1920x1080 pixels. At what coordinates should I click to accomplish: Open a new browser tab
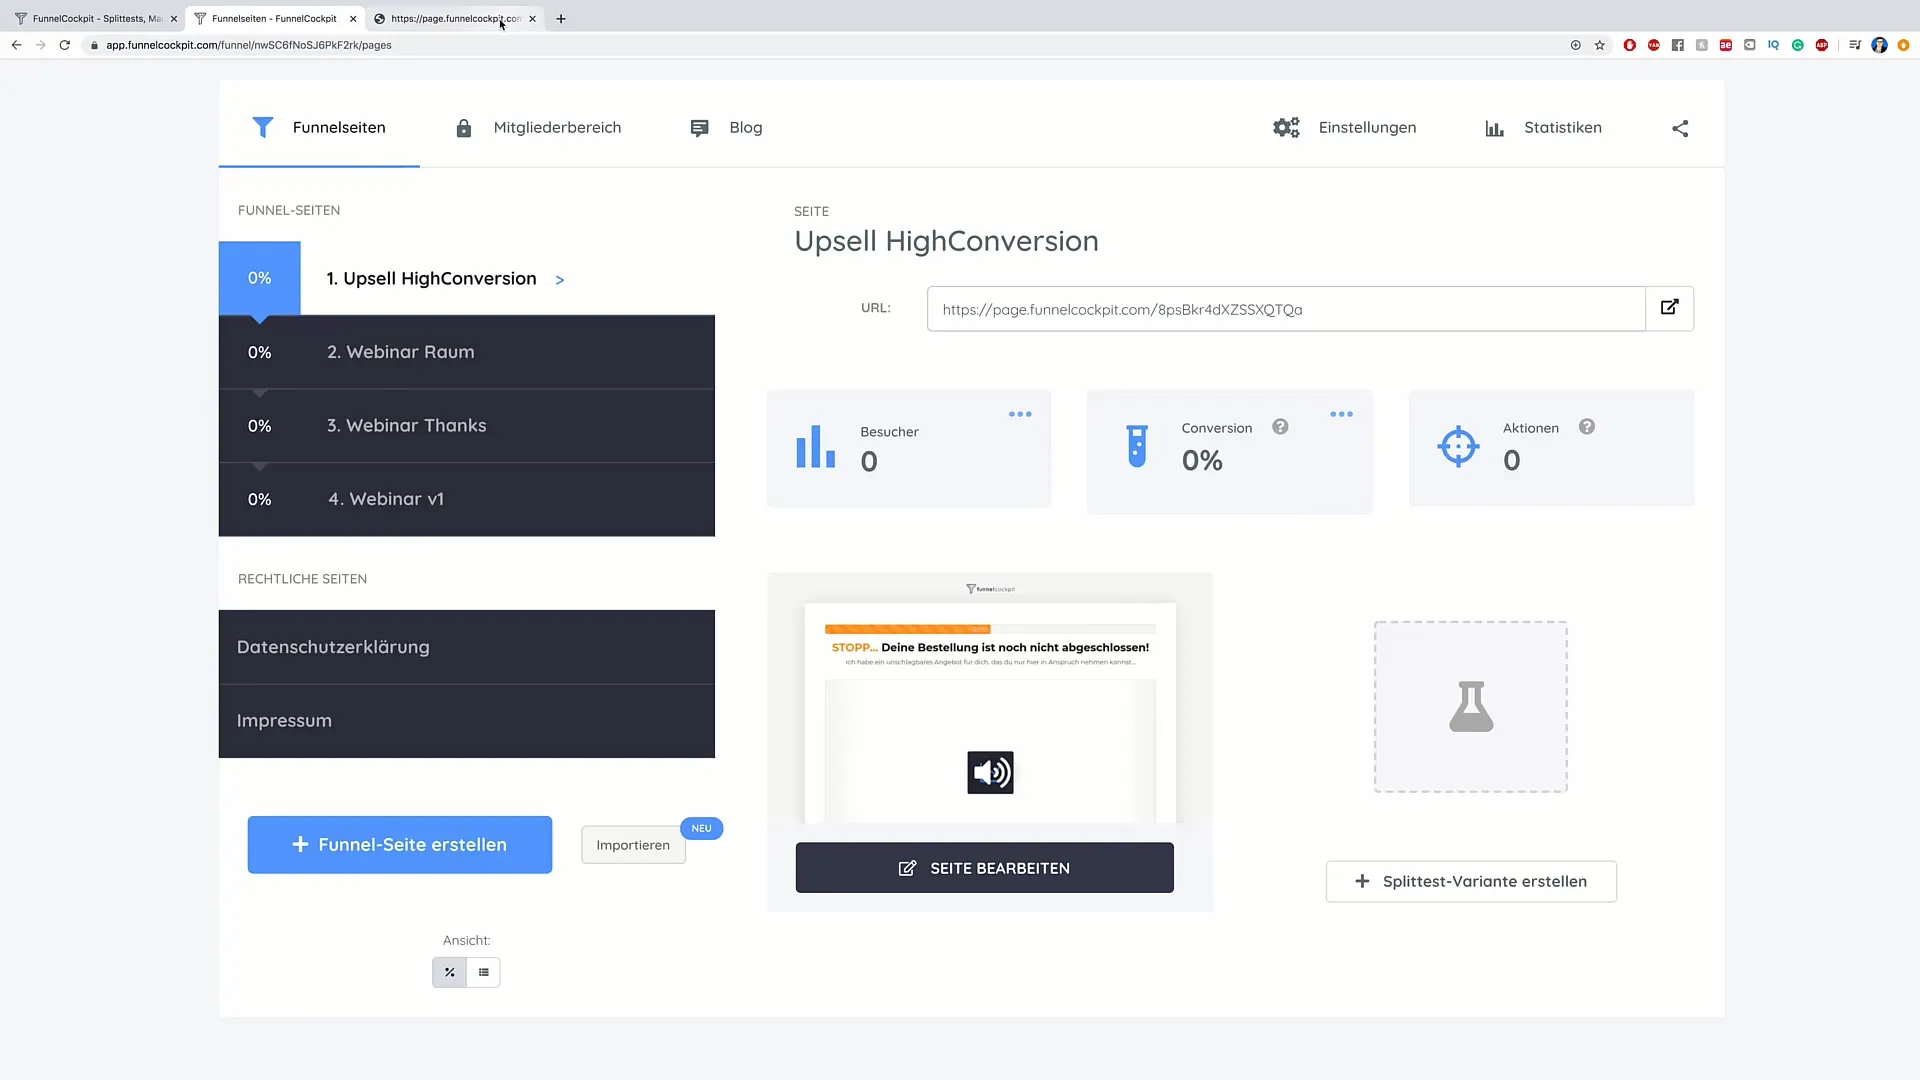point(561,19)
